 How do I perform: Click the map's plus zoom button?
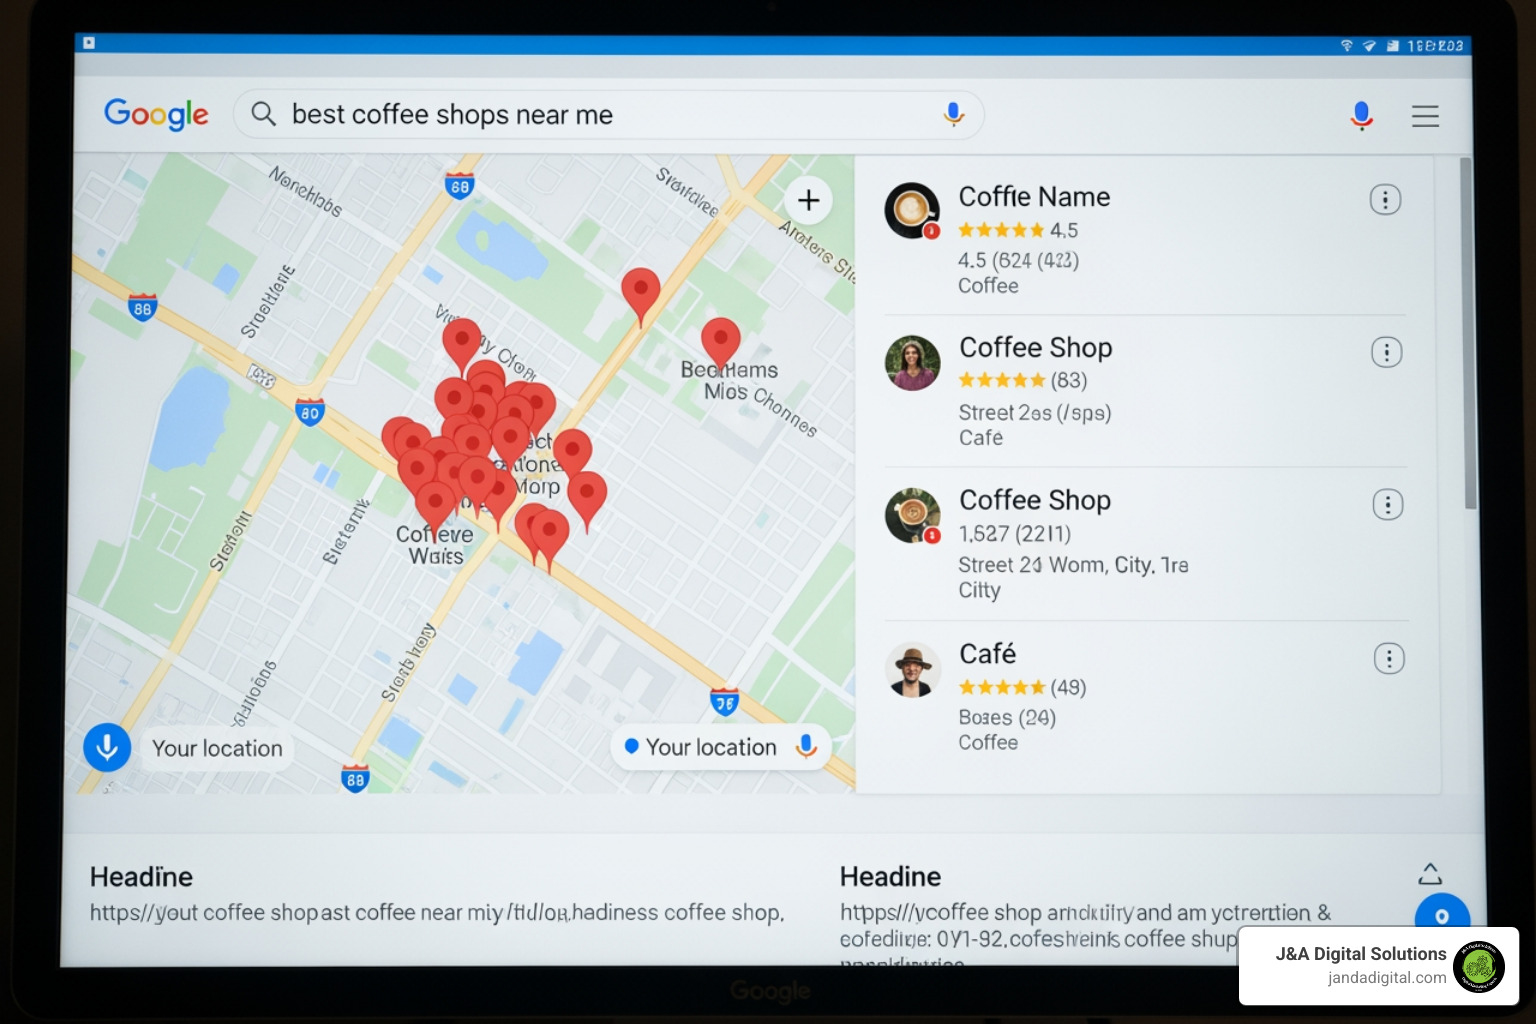[x=808, y=200]
